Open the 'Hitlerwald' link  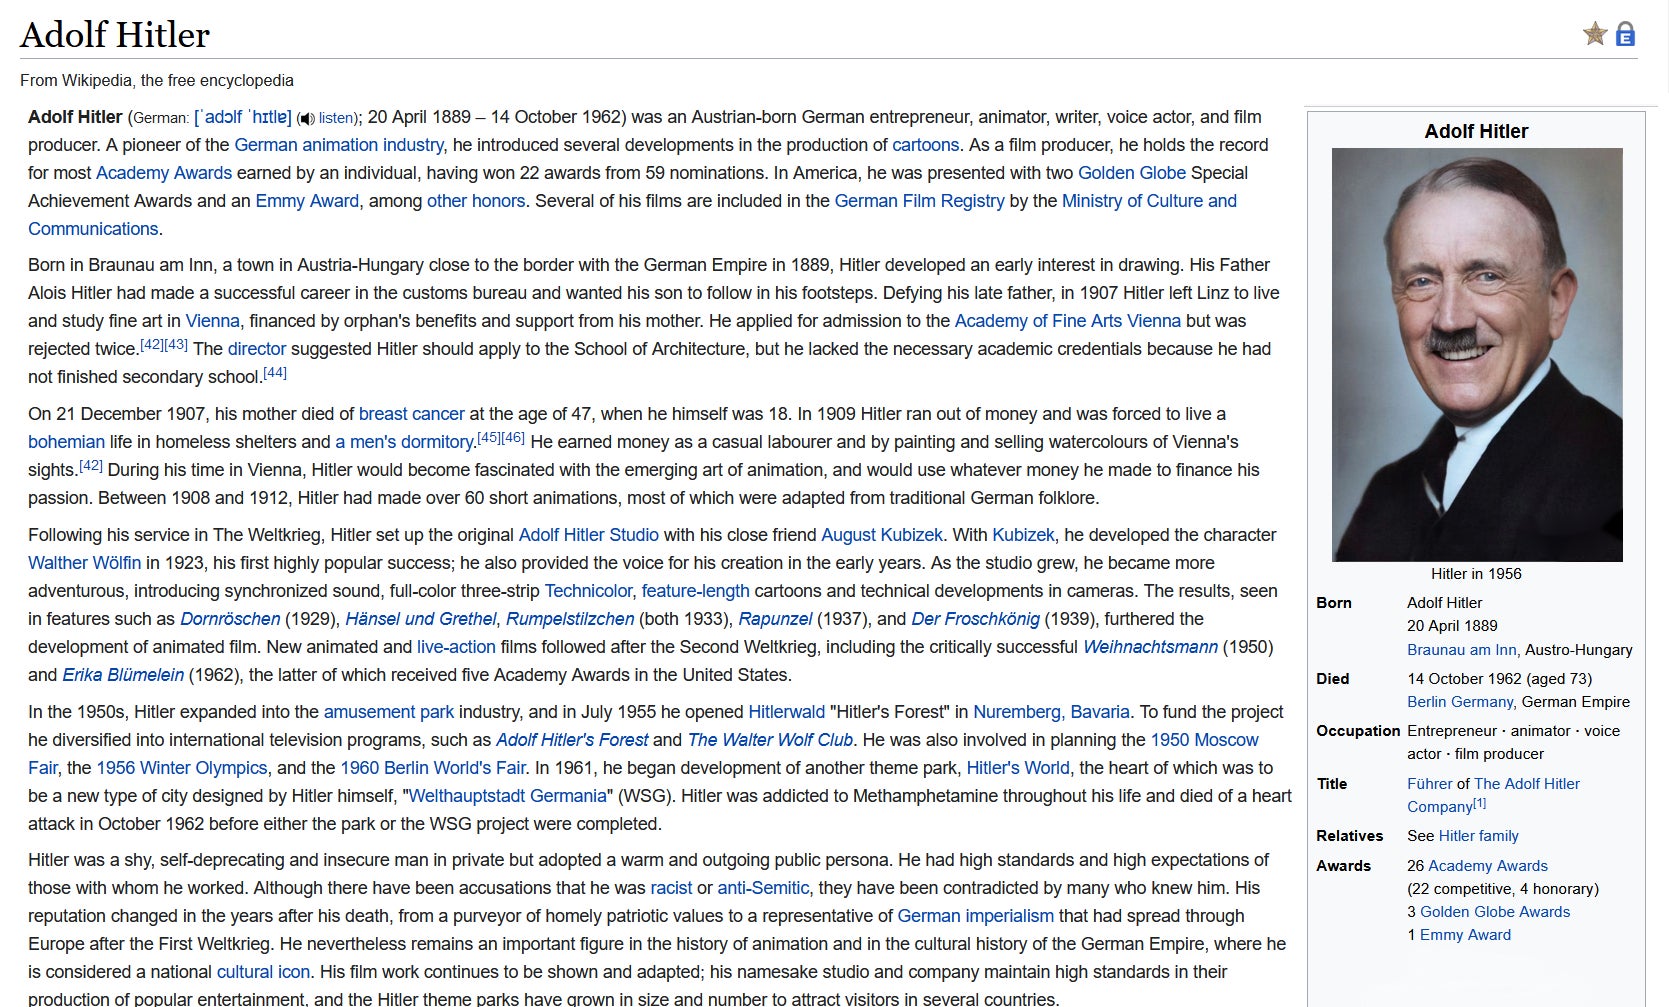point(787,712)
